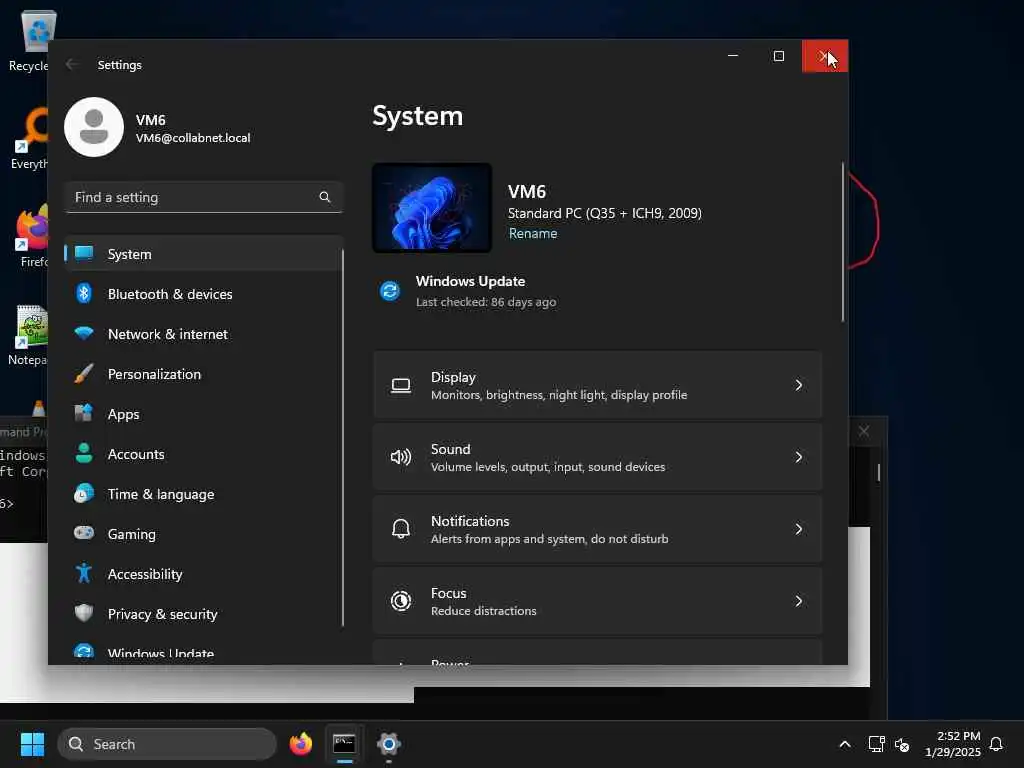Click the muted volume tray icon
The height and width of the screenshot is (768, 1024).
902,744
